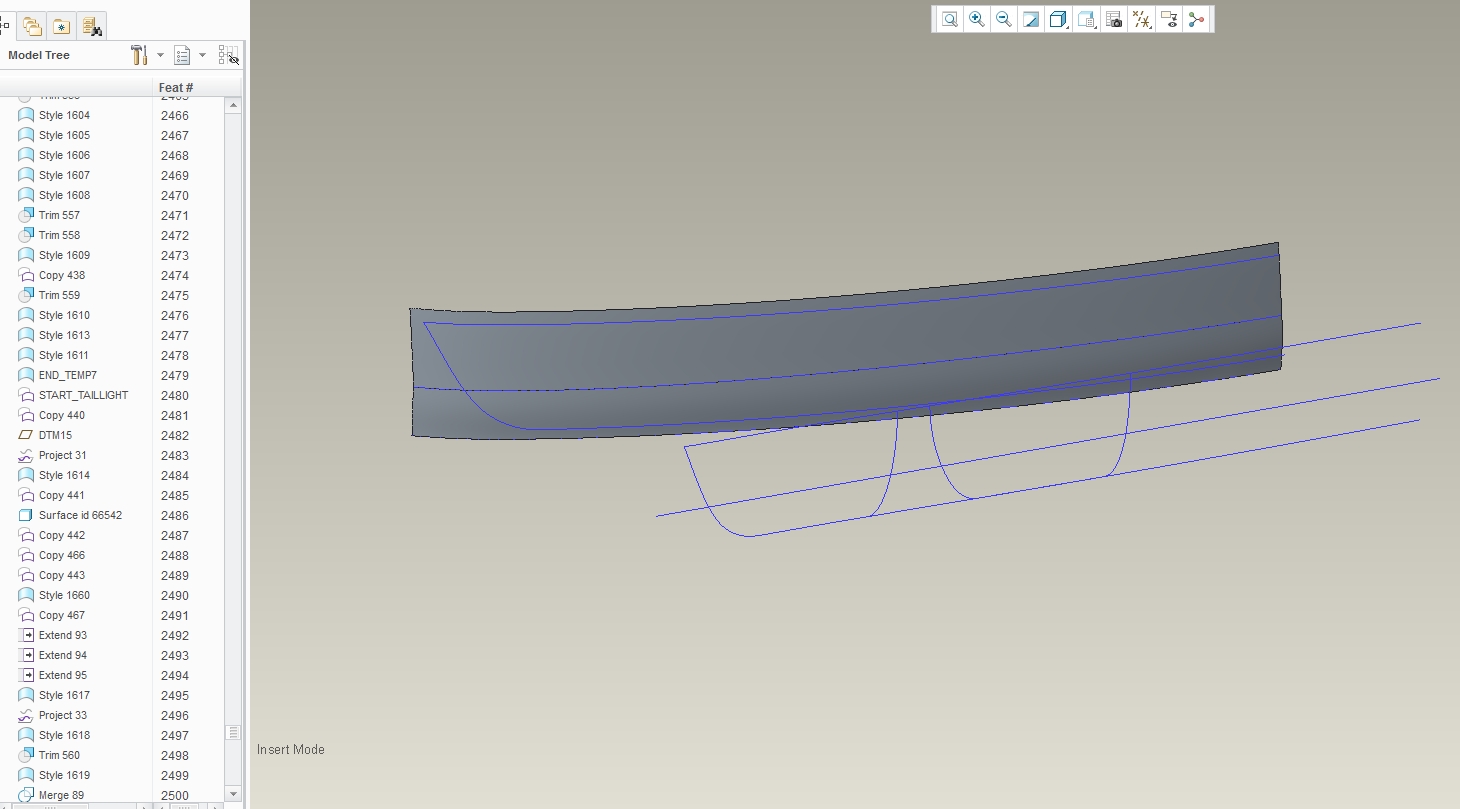
Task: Click the Copy 438 feature icon
Action: (x=26, y=275)
